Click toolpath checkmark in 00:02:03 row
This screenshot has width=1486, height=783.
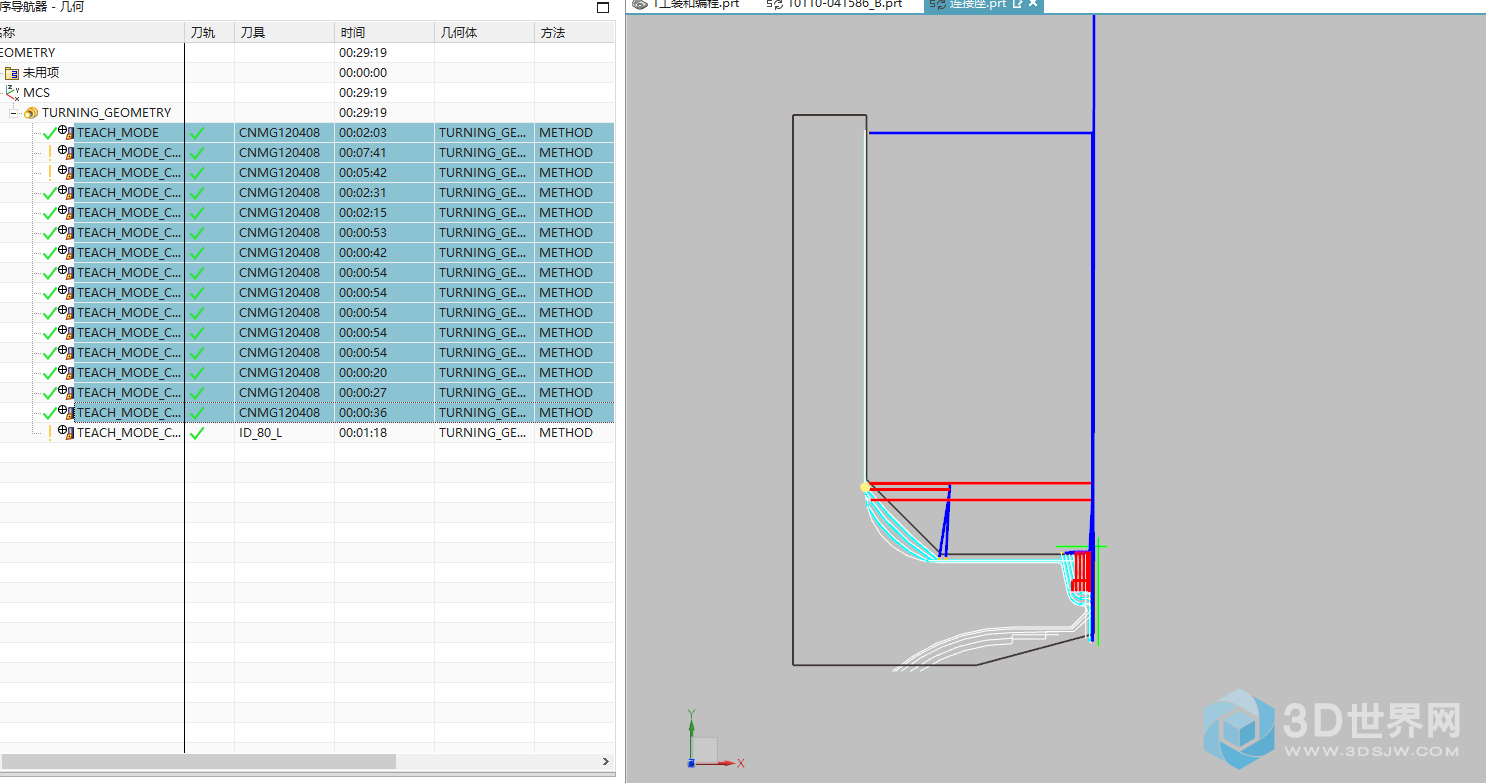tap(197, 133)
